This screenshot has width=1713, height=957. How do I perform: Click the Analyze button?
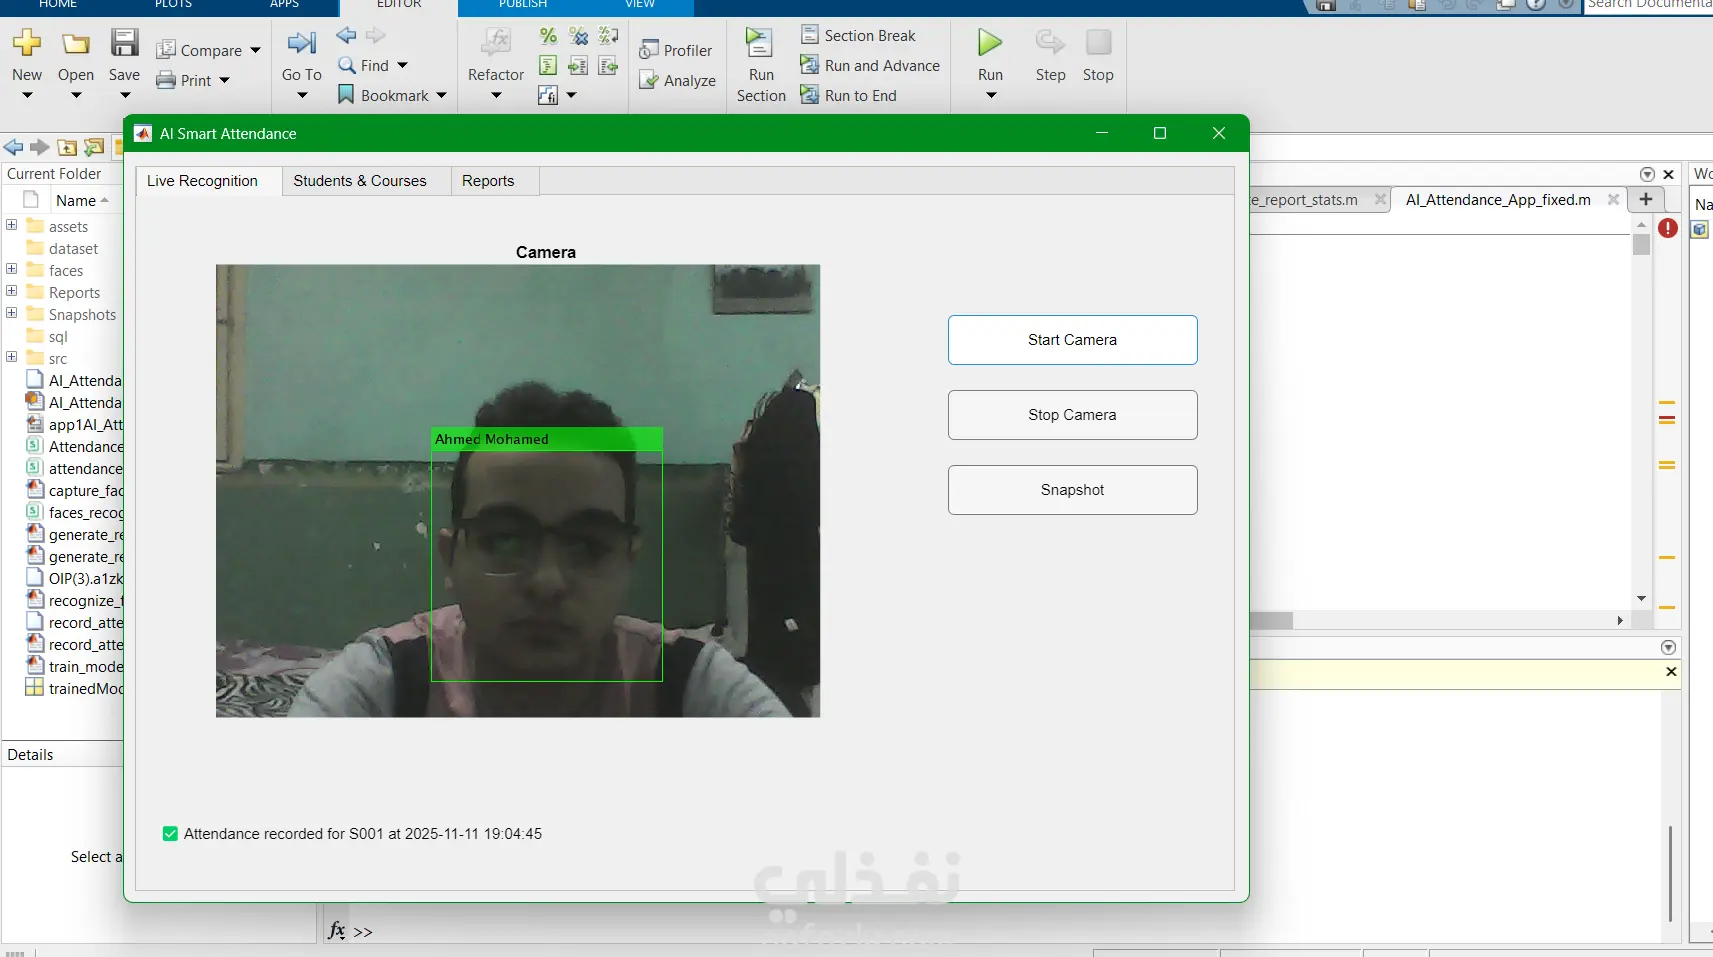677,80
